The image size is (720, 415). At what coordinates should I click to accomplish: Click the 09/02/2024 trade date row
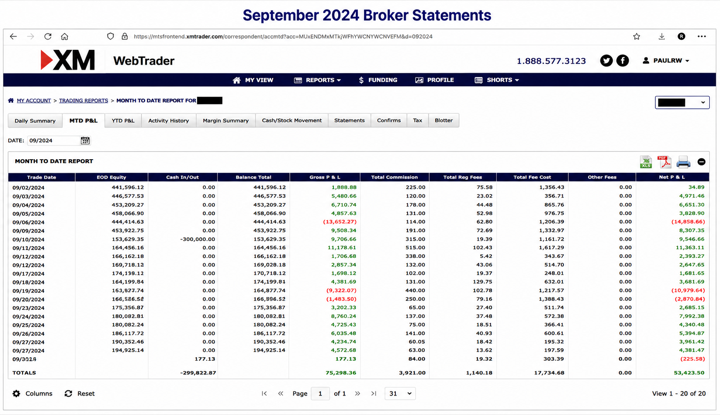tap(359, 187)
